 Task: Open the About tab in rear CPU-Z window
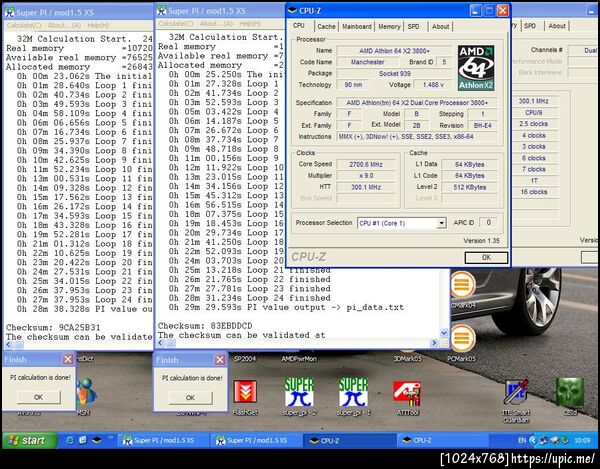coord(557,26)
